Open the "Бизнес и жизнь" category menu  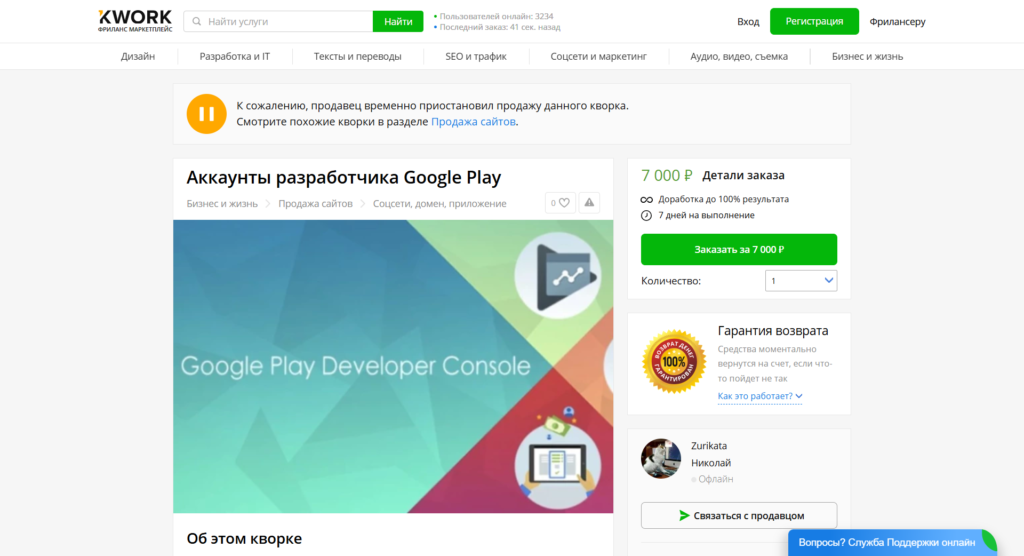tap(867, 56)
